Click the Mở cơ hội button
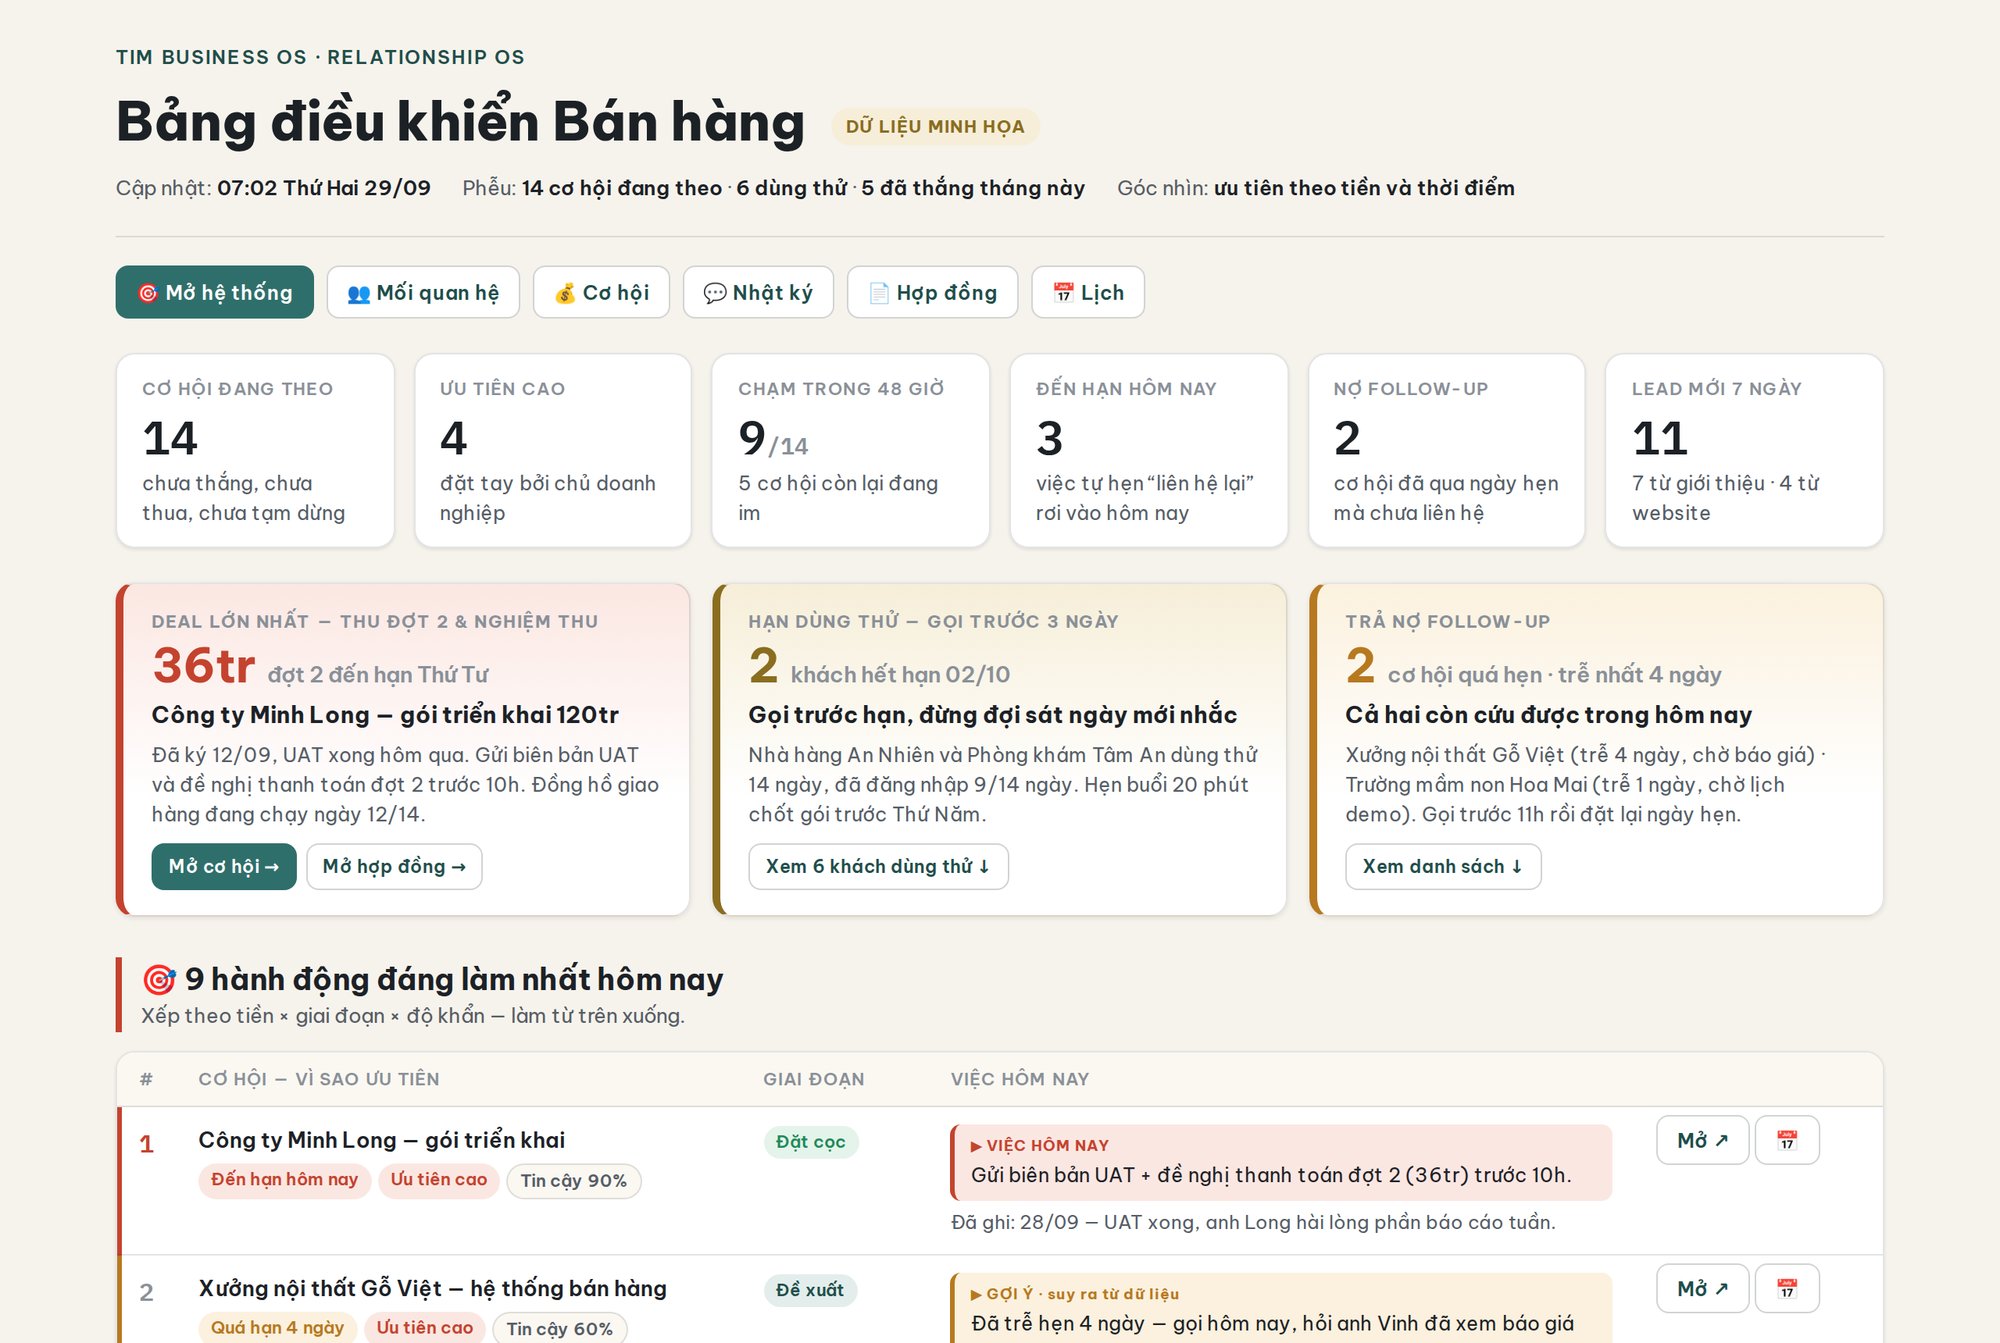This screenshot has width=2000, height=1343. click(224, 866)
